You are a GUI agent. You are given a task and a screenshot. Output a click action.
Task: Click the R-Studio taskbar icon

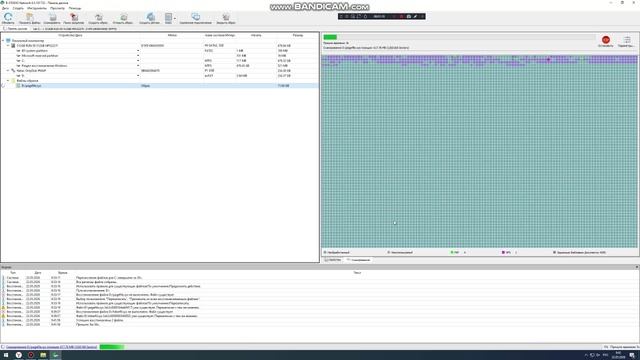pyautogui.click(x=55, y=355)
